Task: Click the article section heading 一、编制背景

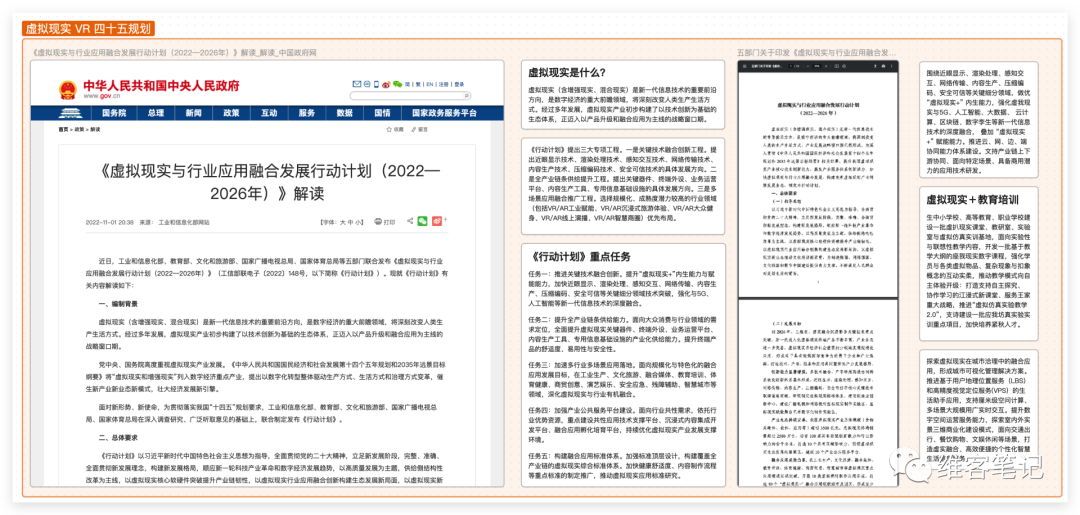Action: pos(118,304)
